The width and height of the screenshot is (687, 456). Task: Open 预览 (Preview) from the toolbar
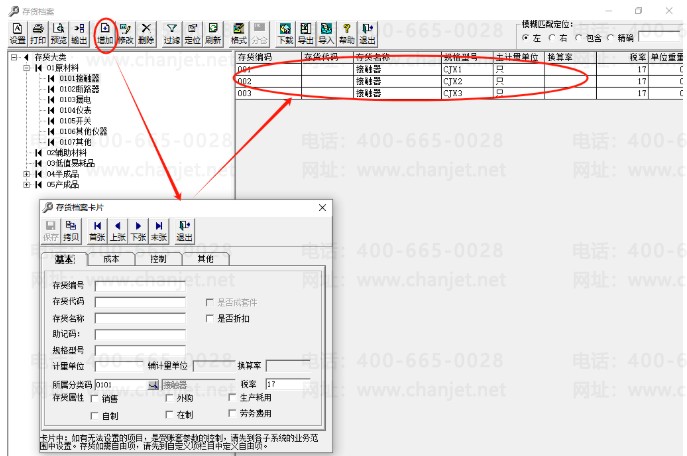59,34
